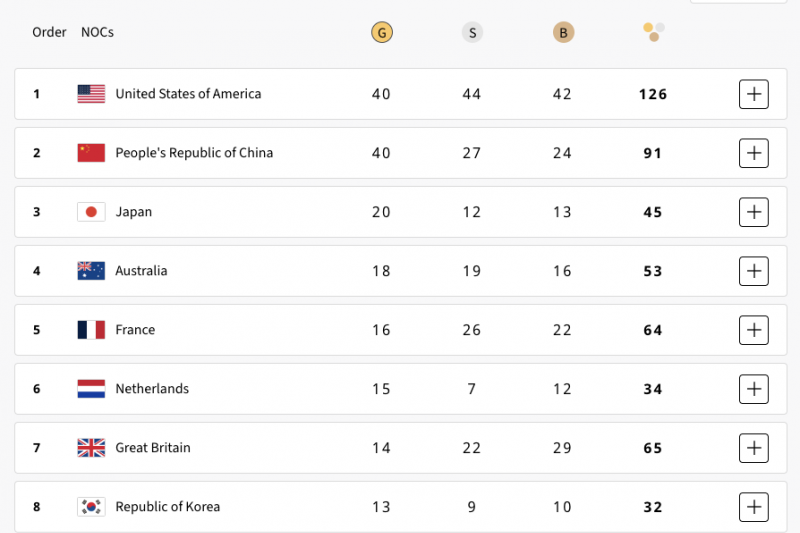The width and height of the screenshot is (800, 533).
Task: Click the Australia flag icon
Action: [91, 271]
